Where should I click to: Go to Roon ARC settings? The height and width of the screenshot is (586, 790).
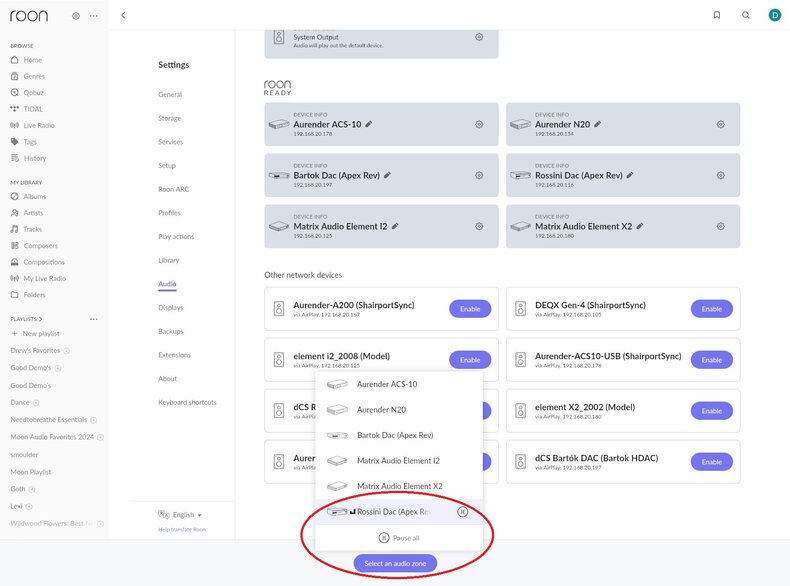click(173, 189)
